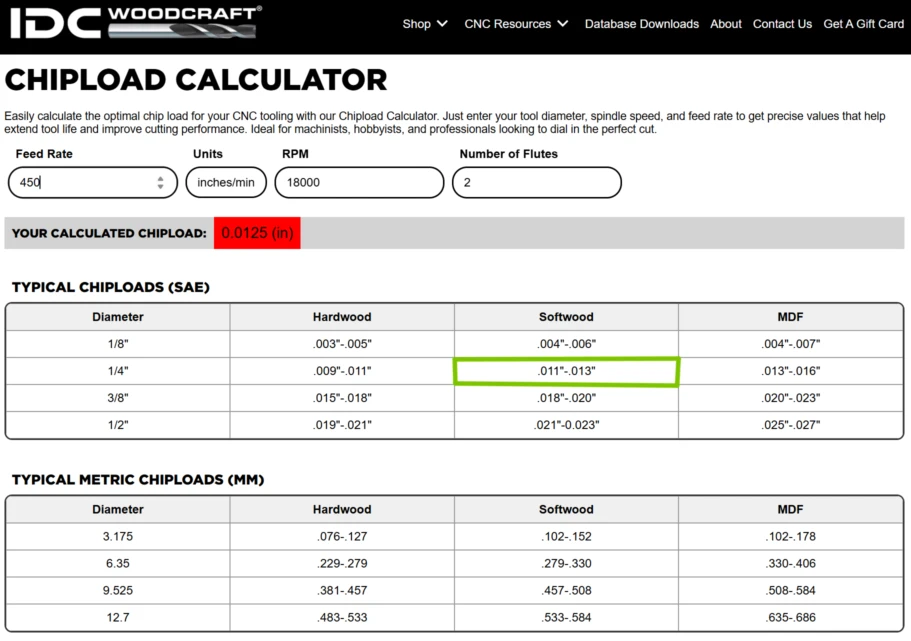Open the Contact Us page
The width and height of the screenshot is (911, 641).
click(x=782, y=24)
